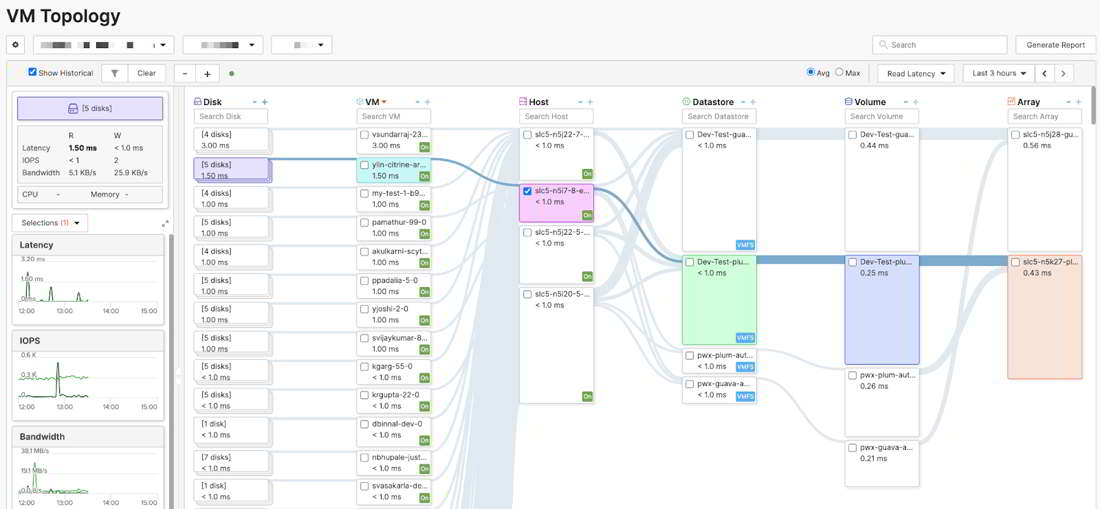Select the Max radio button
This screenshot has width=1100, height=509.
pos(840,72)
